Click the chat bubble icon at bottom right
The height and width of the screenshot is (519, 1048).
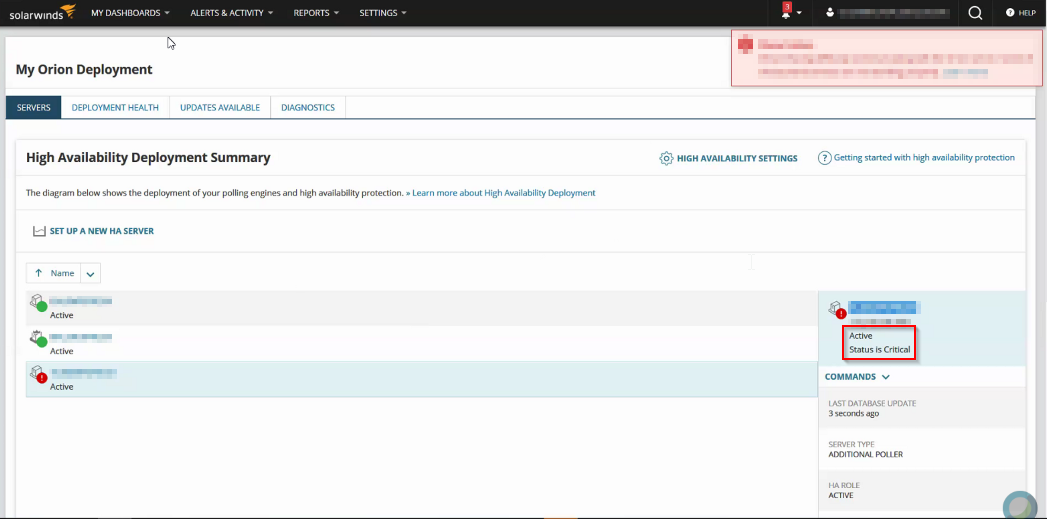click(1020, 506)
